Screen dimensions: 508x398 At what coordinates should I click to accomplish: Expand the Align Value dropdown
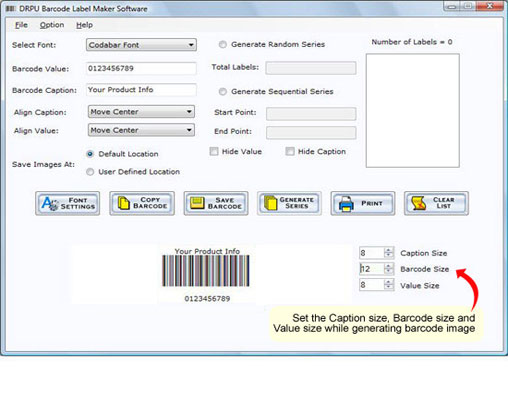click(x=141, y=130)
